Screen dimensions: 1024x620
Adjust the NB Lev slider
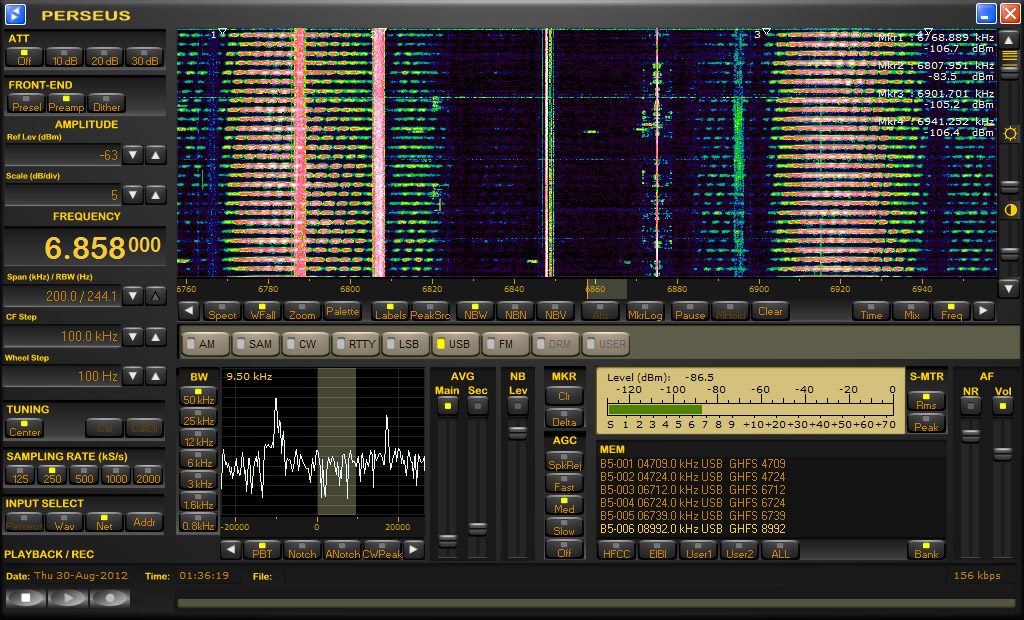point(517,432)
